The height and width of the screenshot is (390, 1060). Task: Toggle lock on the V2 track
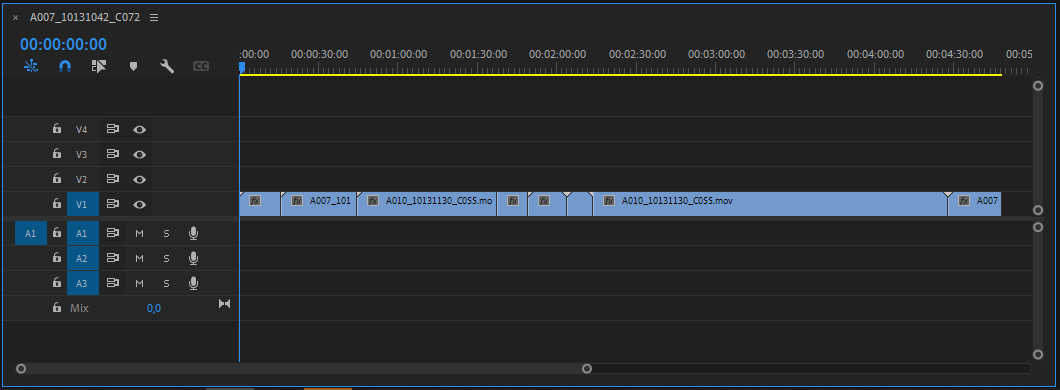pos(57,178)
